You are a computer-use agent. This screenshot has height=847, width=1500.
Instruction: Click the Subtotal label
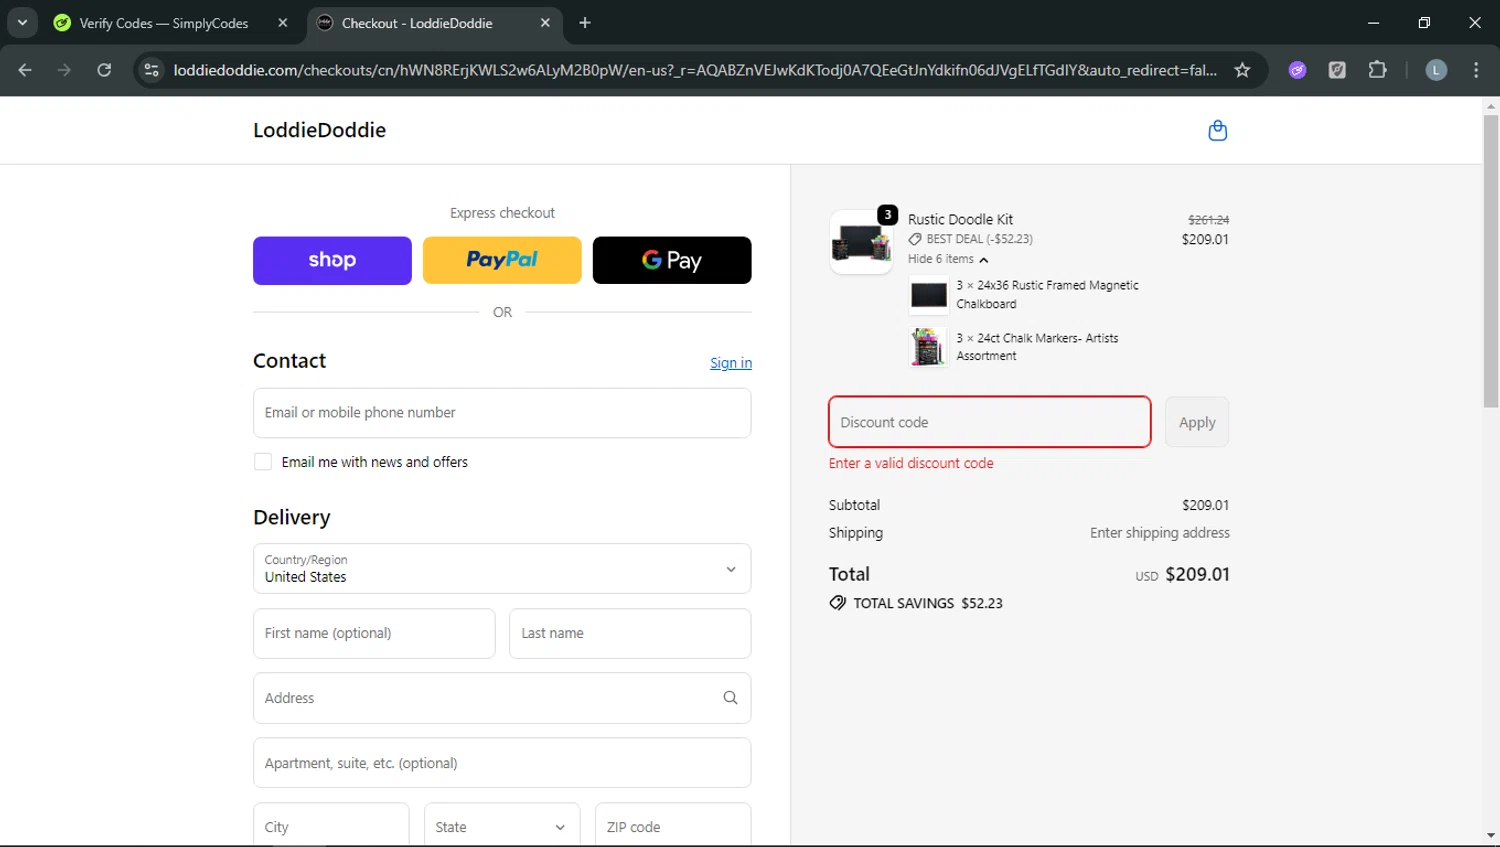[854, 505]
